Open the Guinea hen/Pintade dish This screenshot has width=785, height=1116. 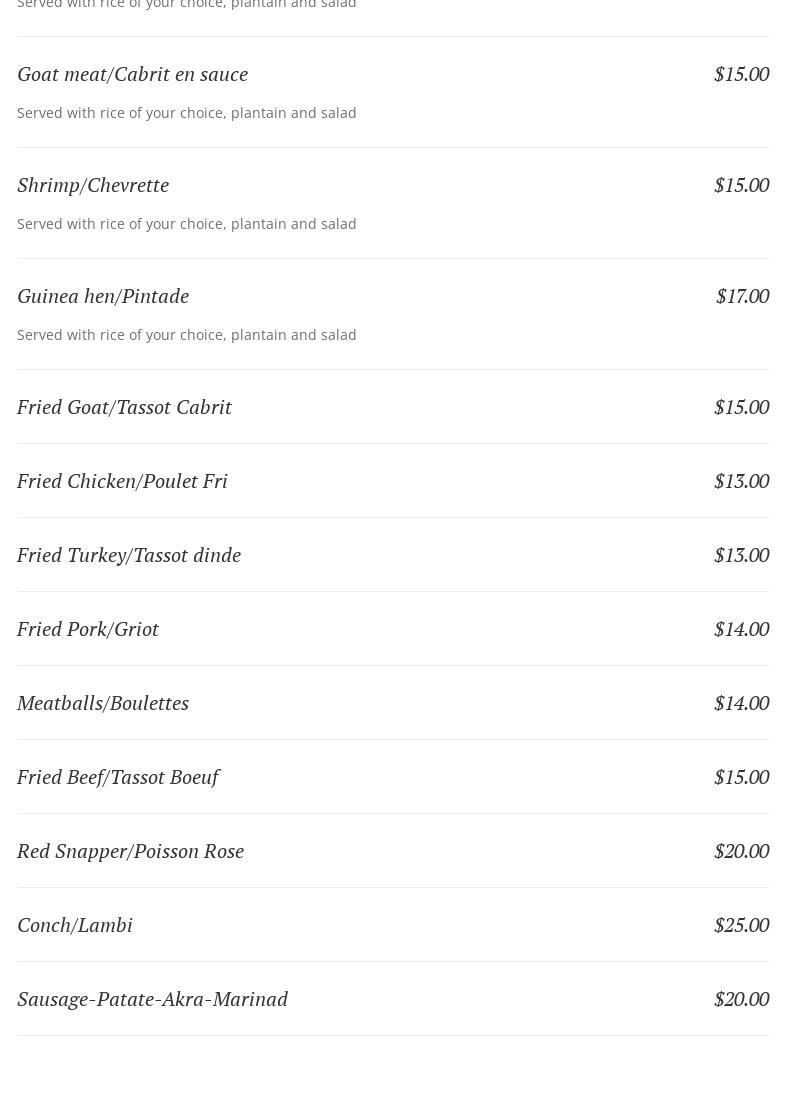click(x=103, y=296)
